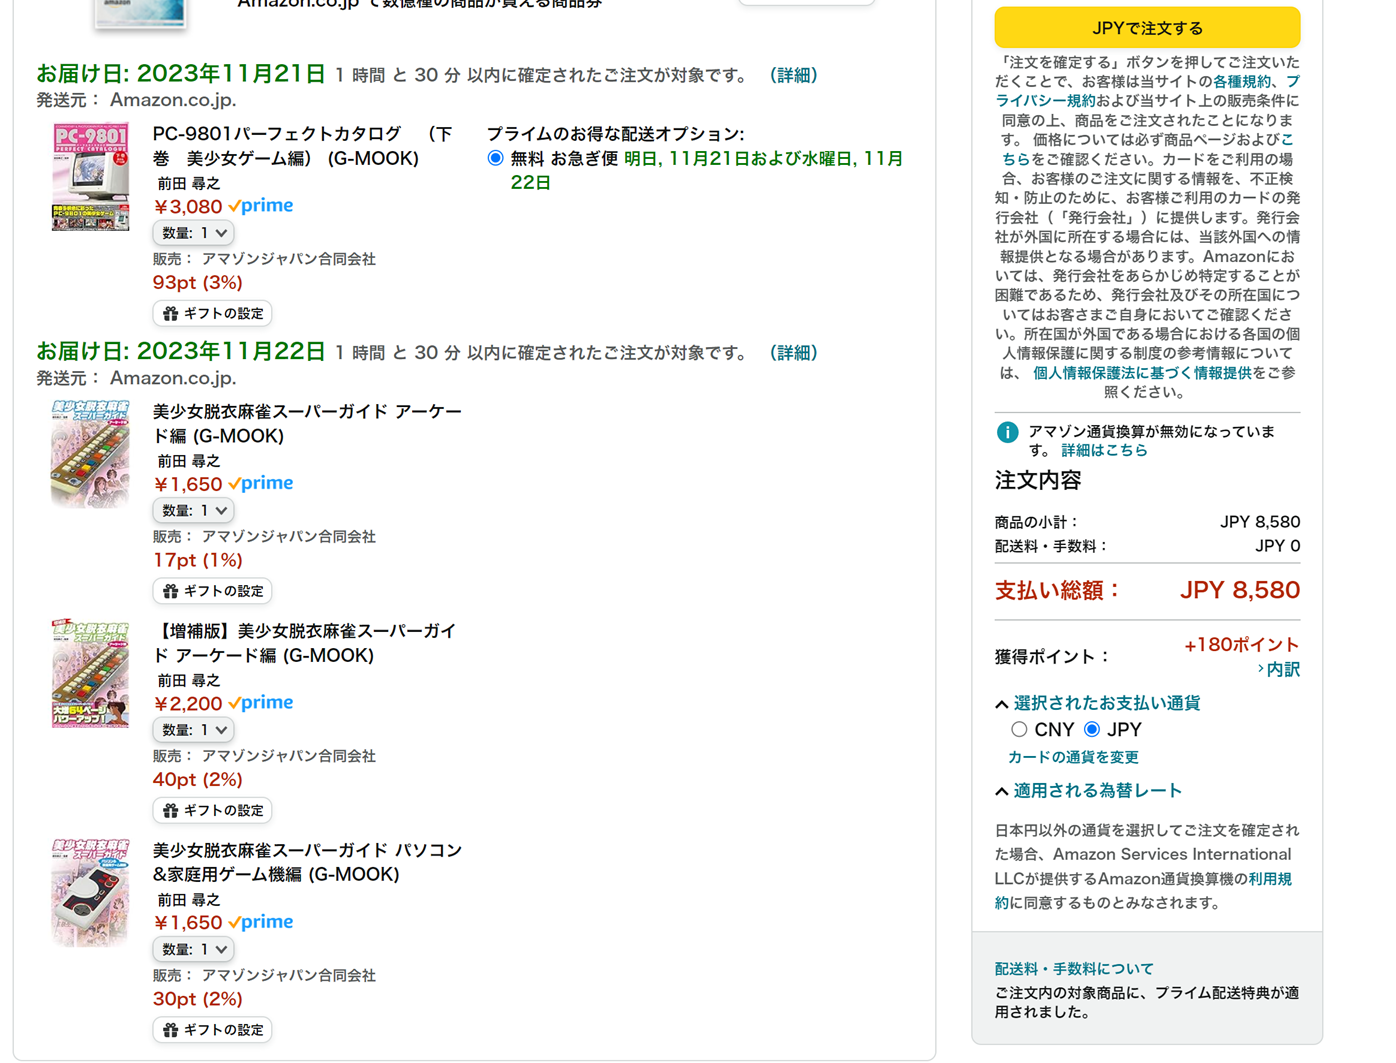1396x1063 pixels.
Task: Show the 内訳 points breakdown
Action: point(1278,670)
